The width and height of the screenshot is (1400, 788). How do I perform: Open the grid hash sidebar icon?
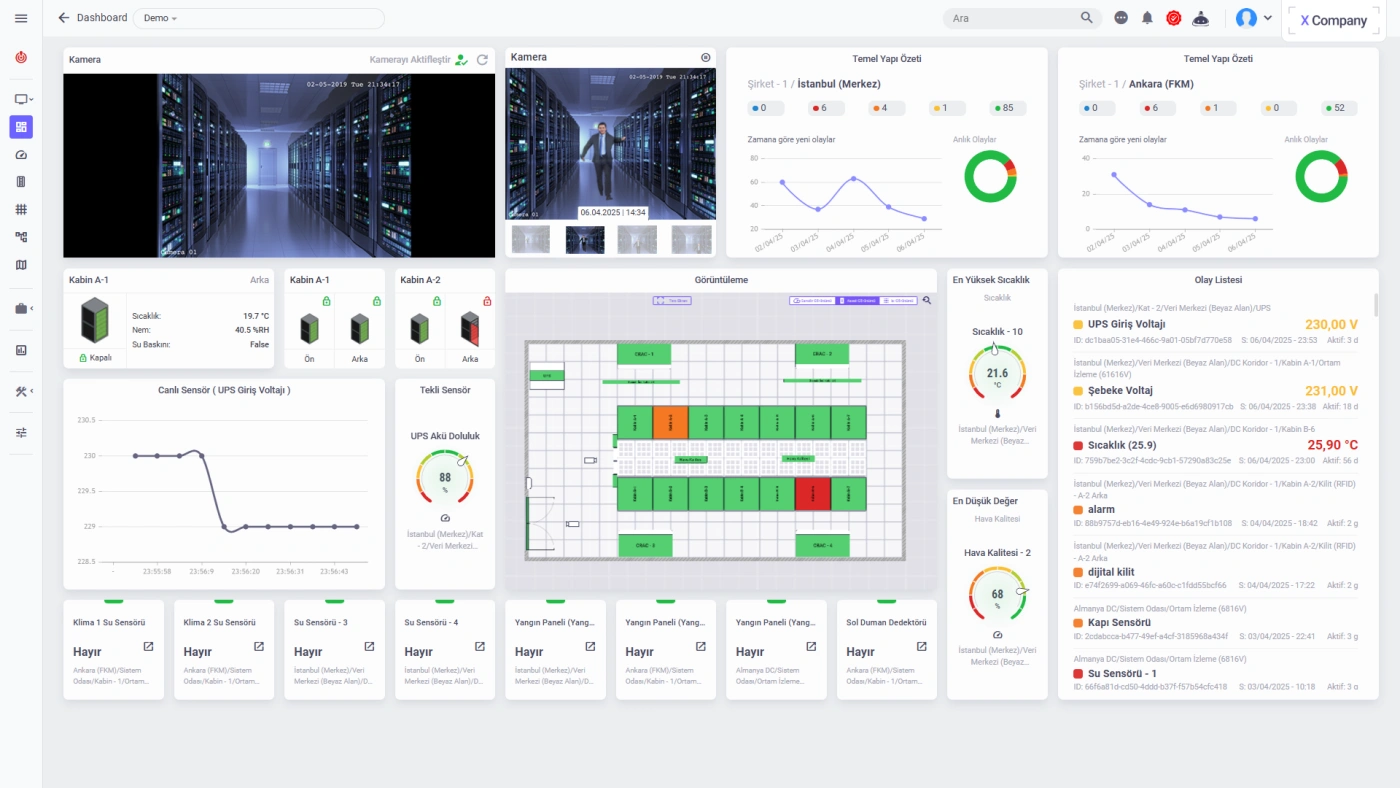tap(21, 210)
